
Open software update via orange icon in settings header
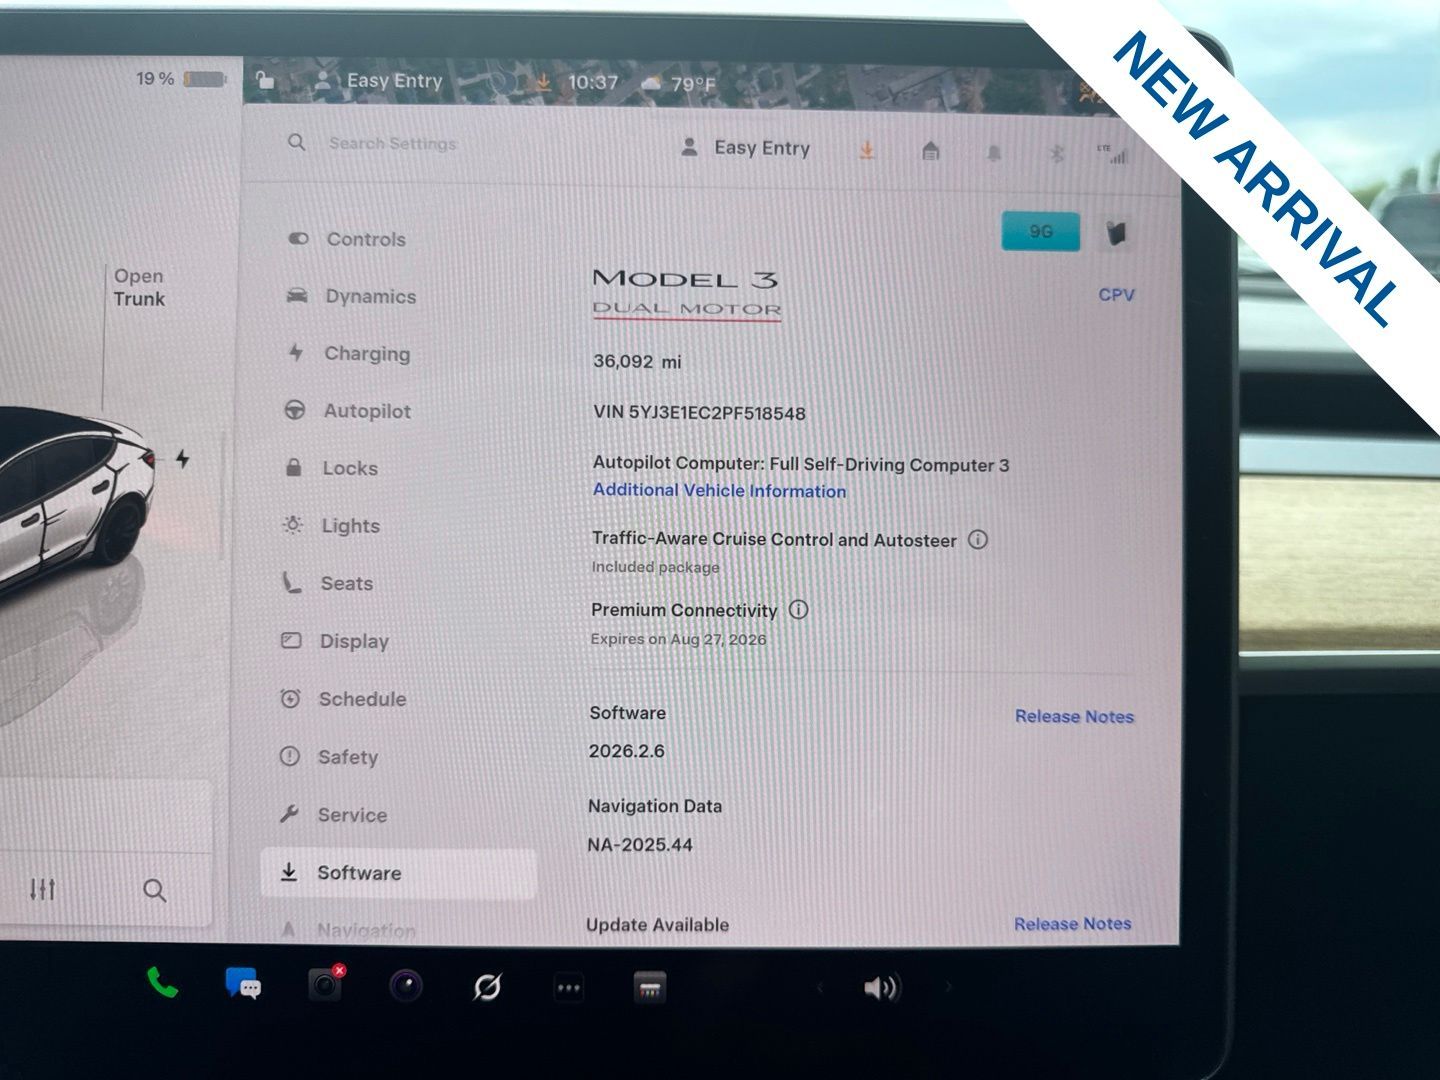coord(867,150)
